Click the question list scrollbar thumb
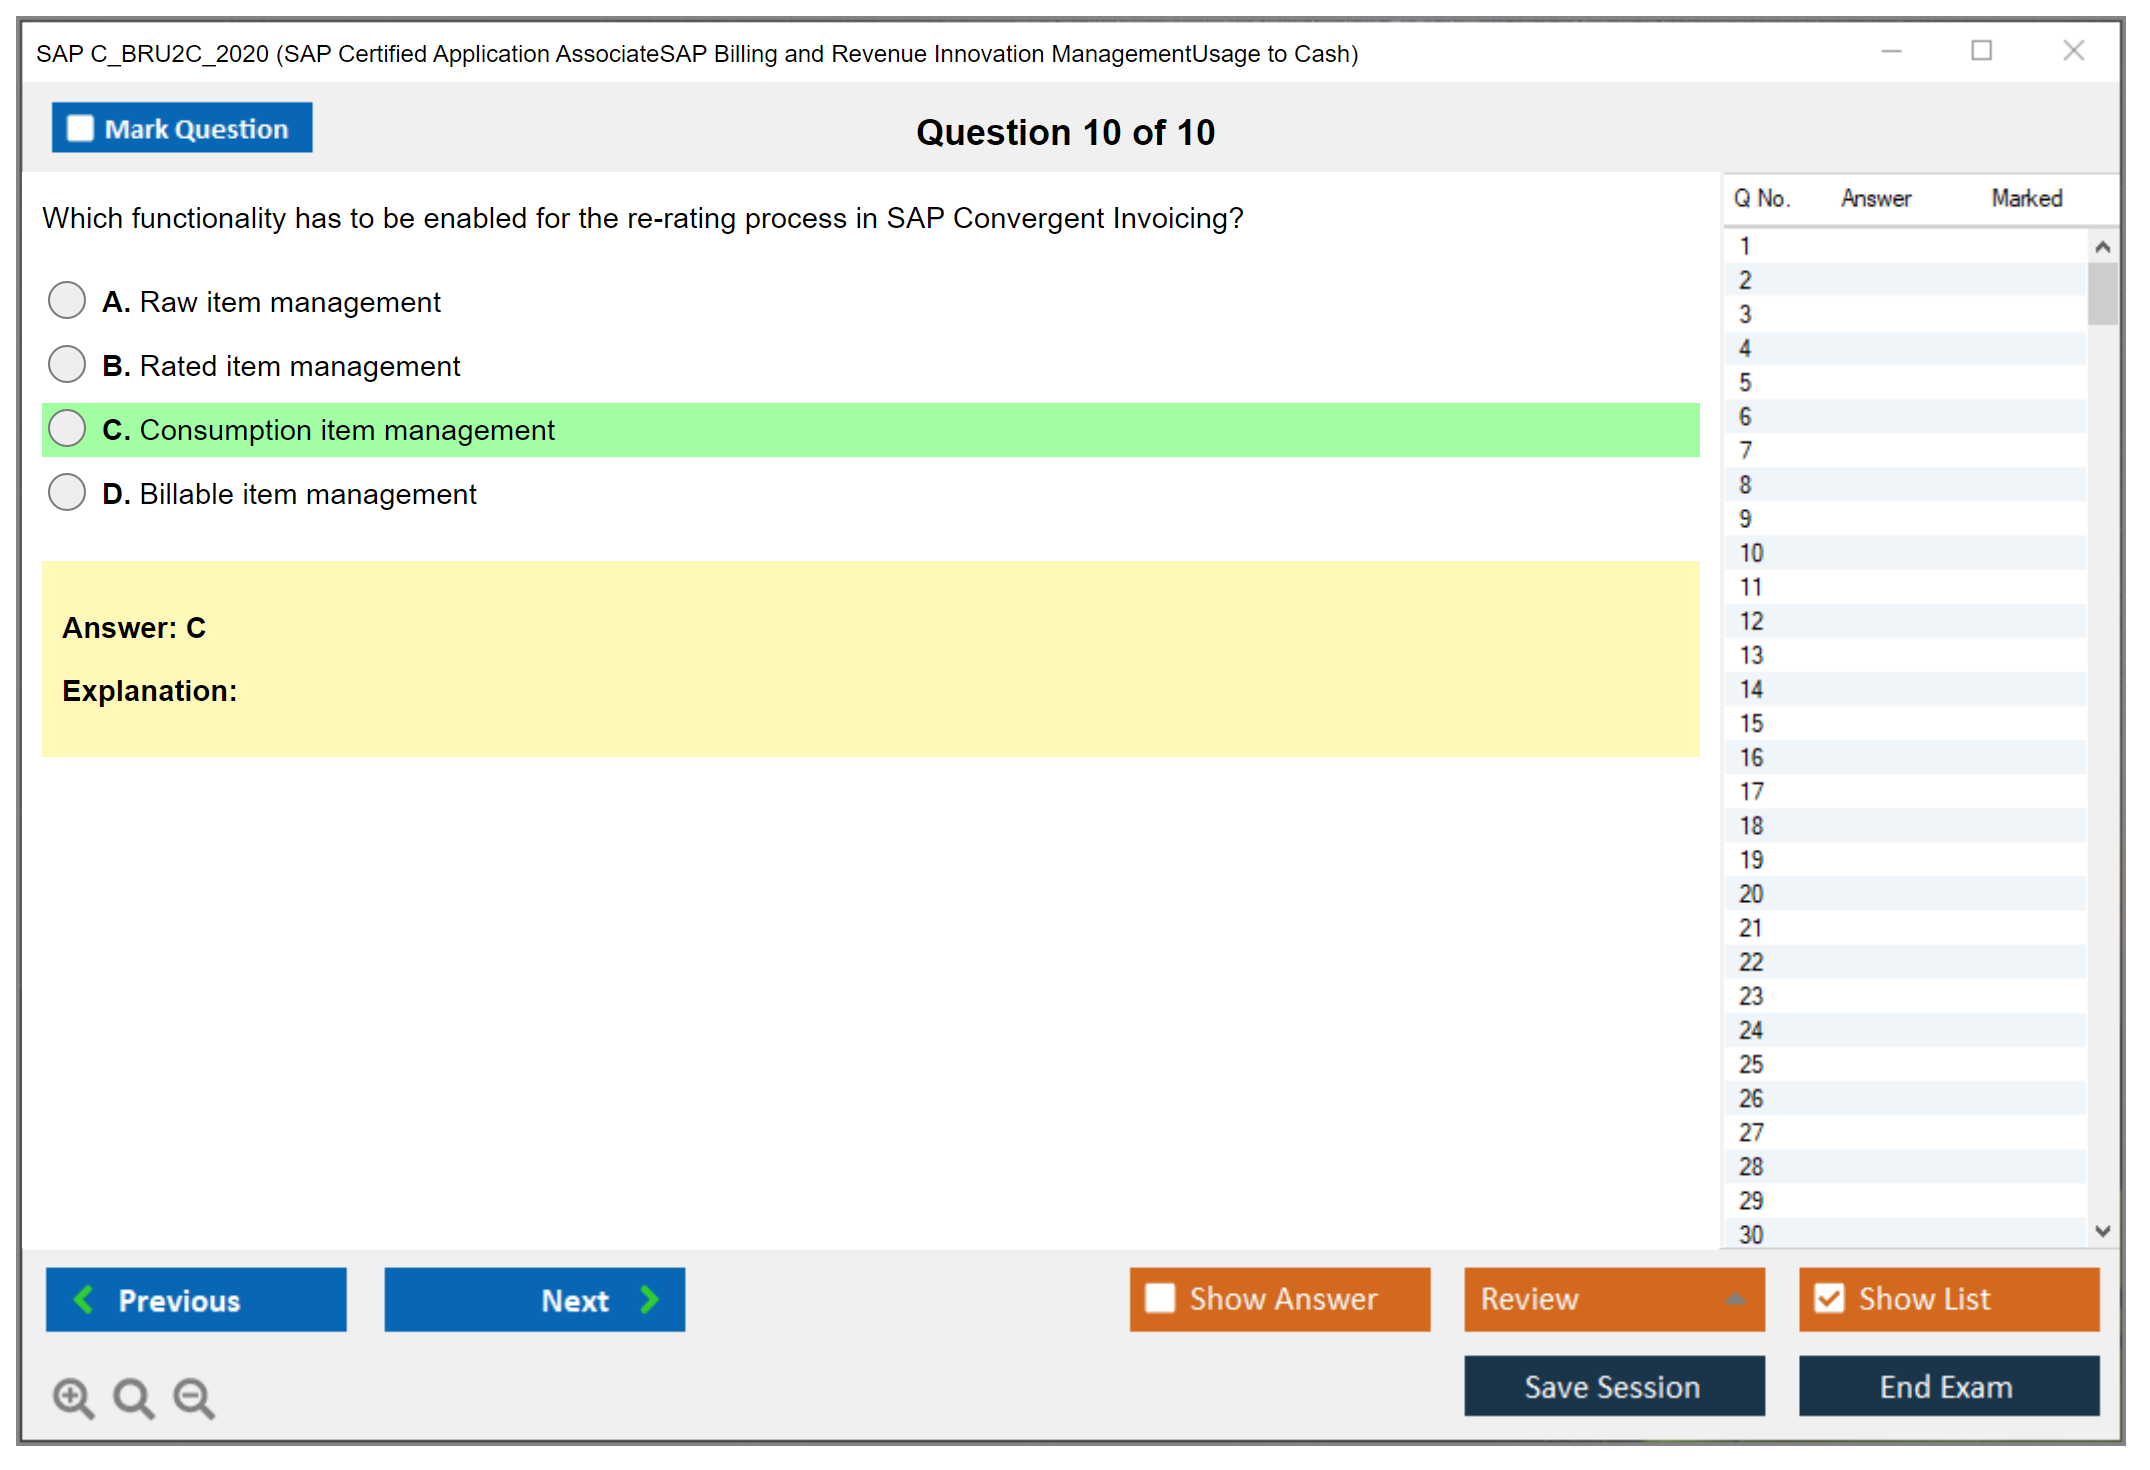 coord(2102,293)
